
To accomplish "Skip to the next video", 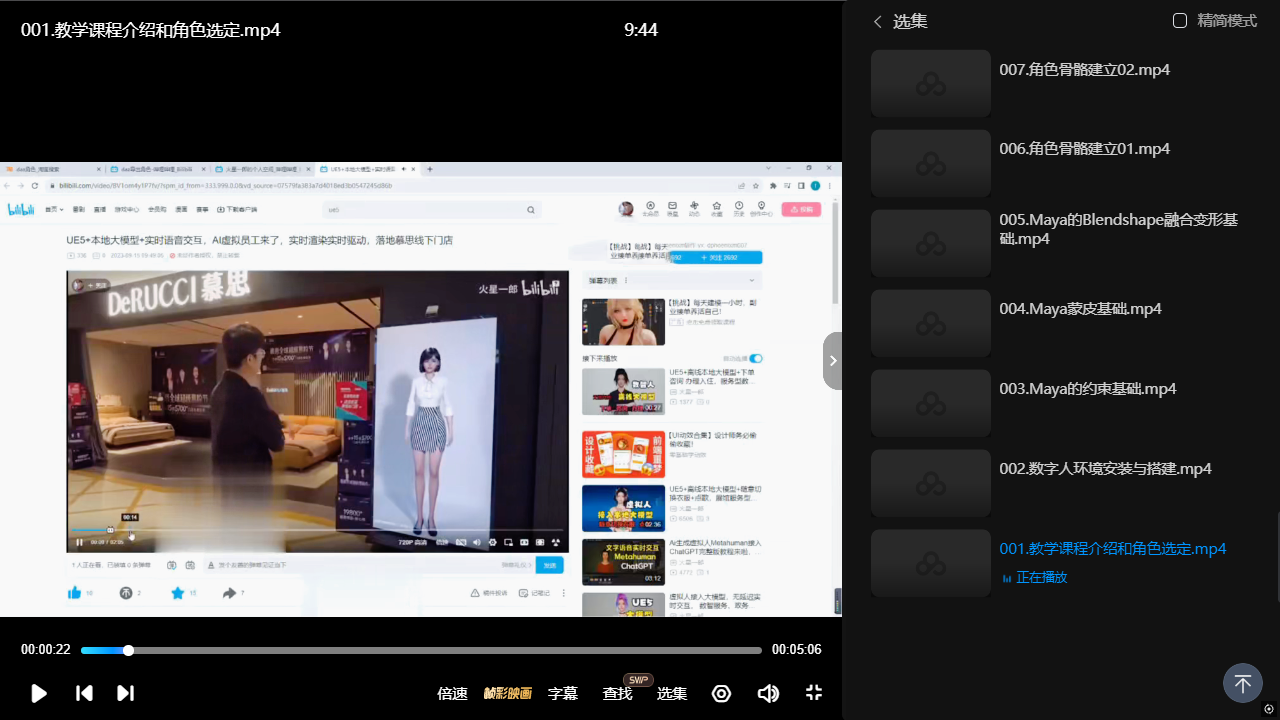I will (x=125, y=693).
